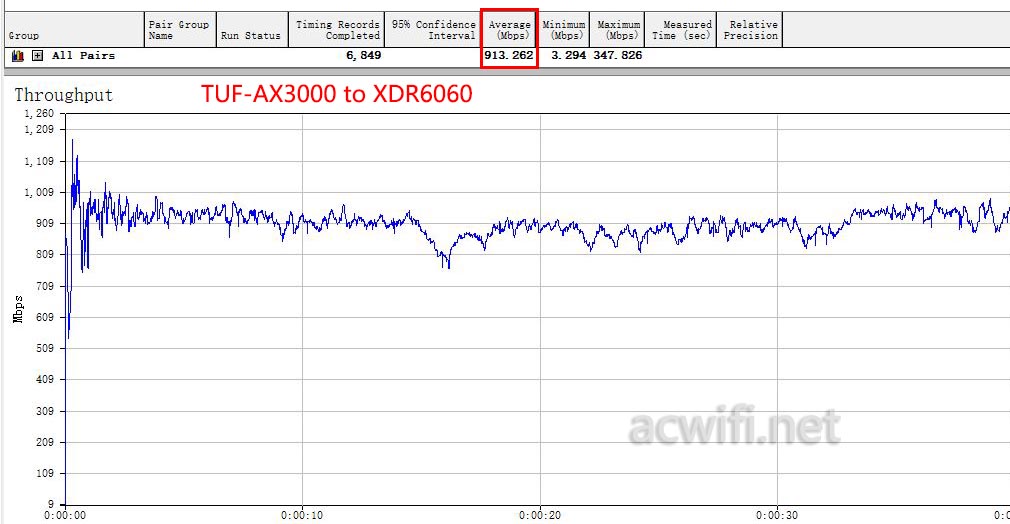This screenshot has width=1010, height=524.
Task: Click the 909 y-axis label
Action: 44,224
